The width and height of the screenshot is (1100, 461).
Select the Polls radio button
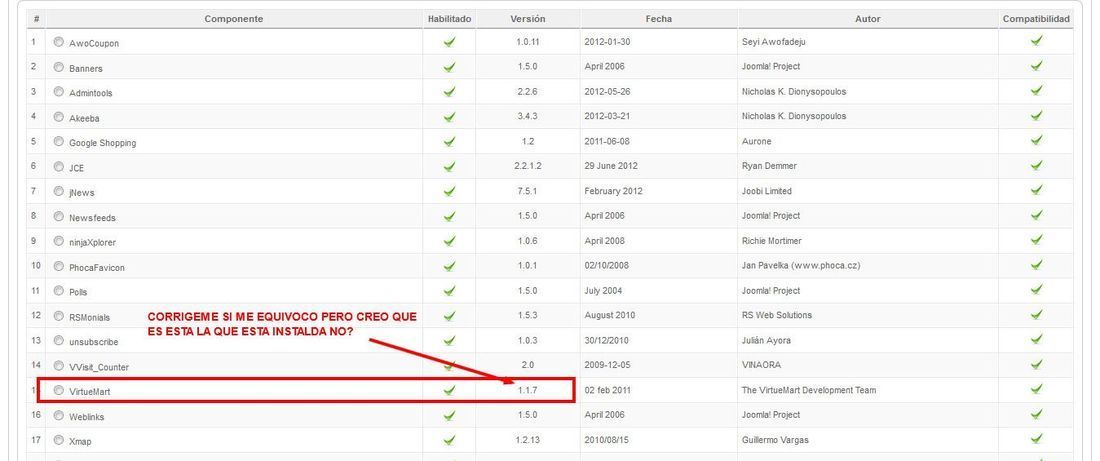59,290
